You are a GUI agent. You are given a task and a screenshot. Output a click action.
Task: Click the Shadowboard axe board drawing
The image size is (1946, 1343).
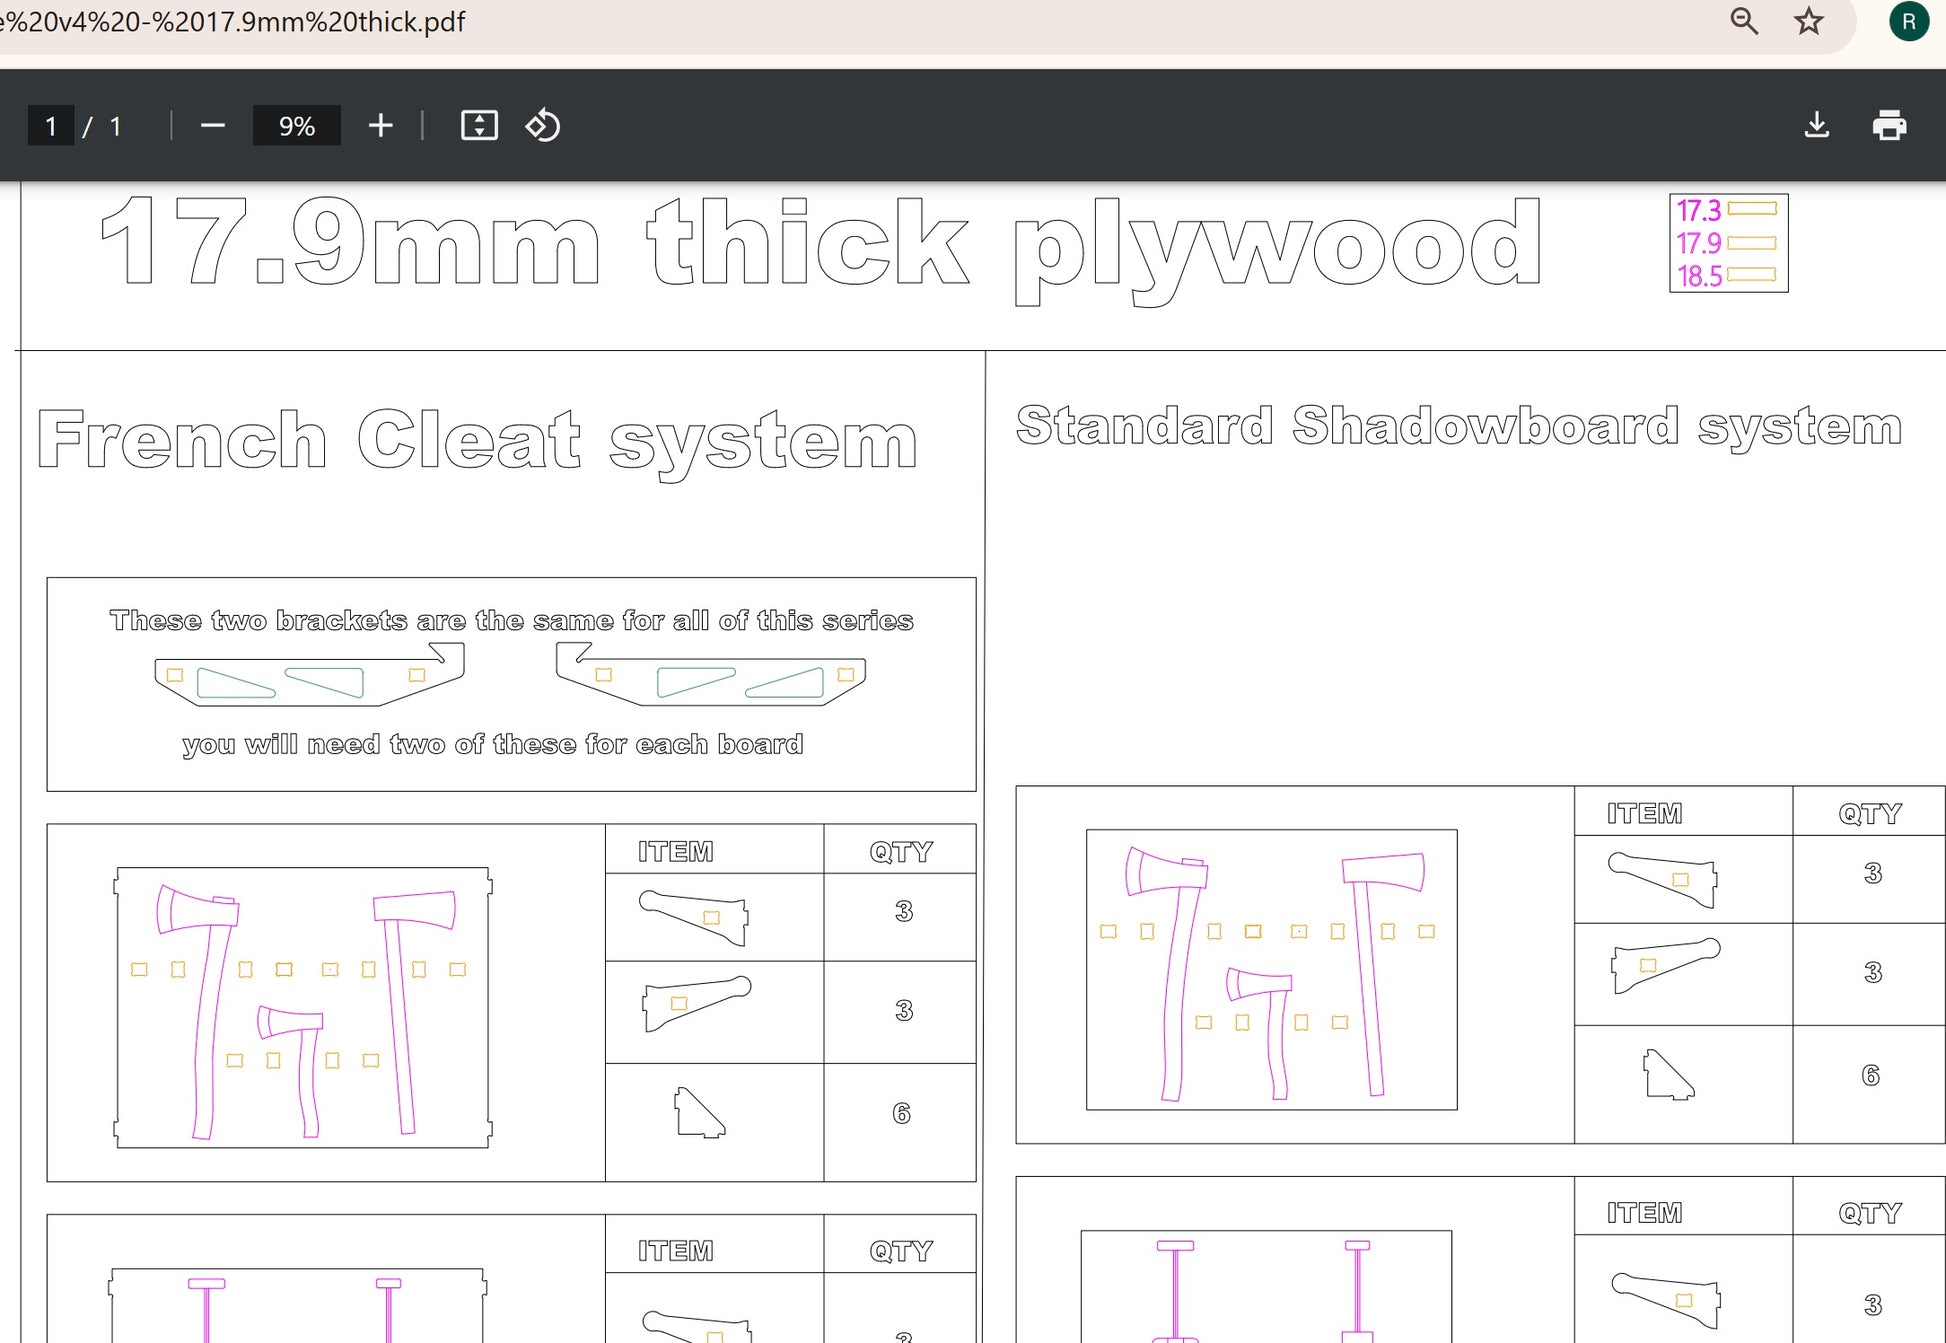1271,969
